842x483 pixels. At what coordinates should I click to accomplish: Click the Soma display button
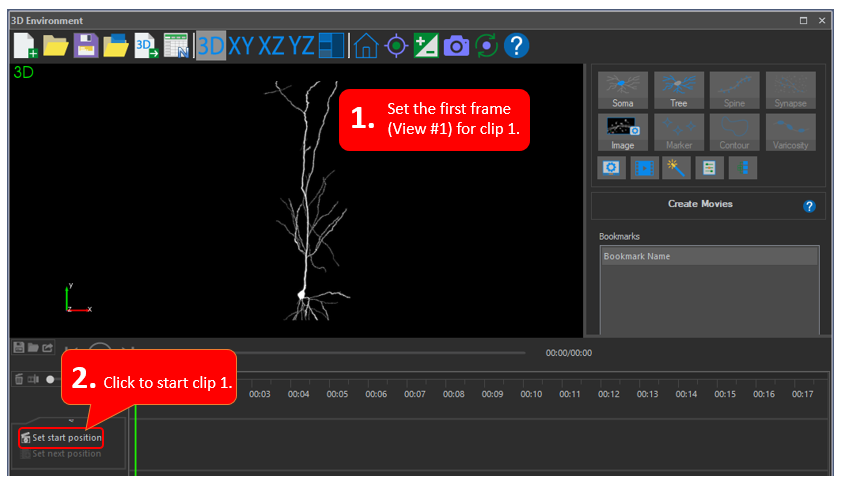tap(622, 91)
